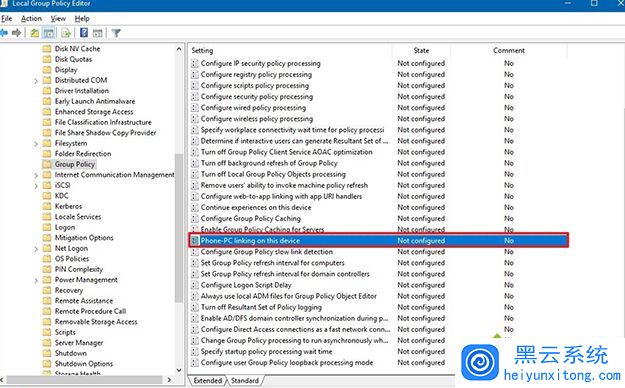Select 'Continue experiences on this device' setting
This screenshot has width=625, height=388.
[x=256, y=207]
